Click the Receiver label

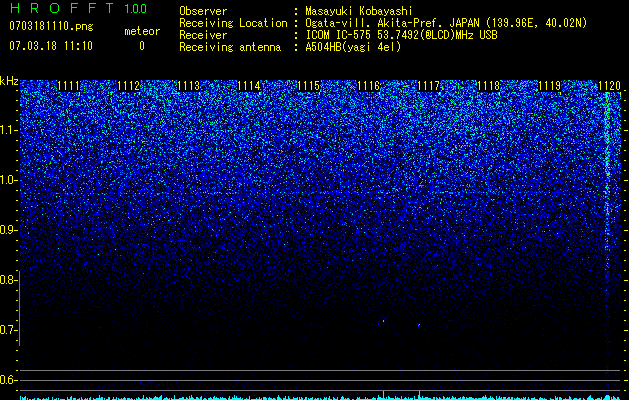(203, 35)
